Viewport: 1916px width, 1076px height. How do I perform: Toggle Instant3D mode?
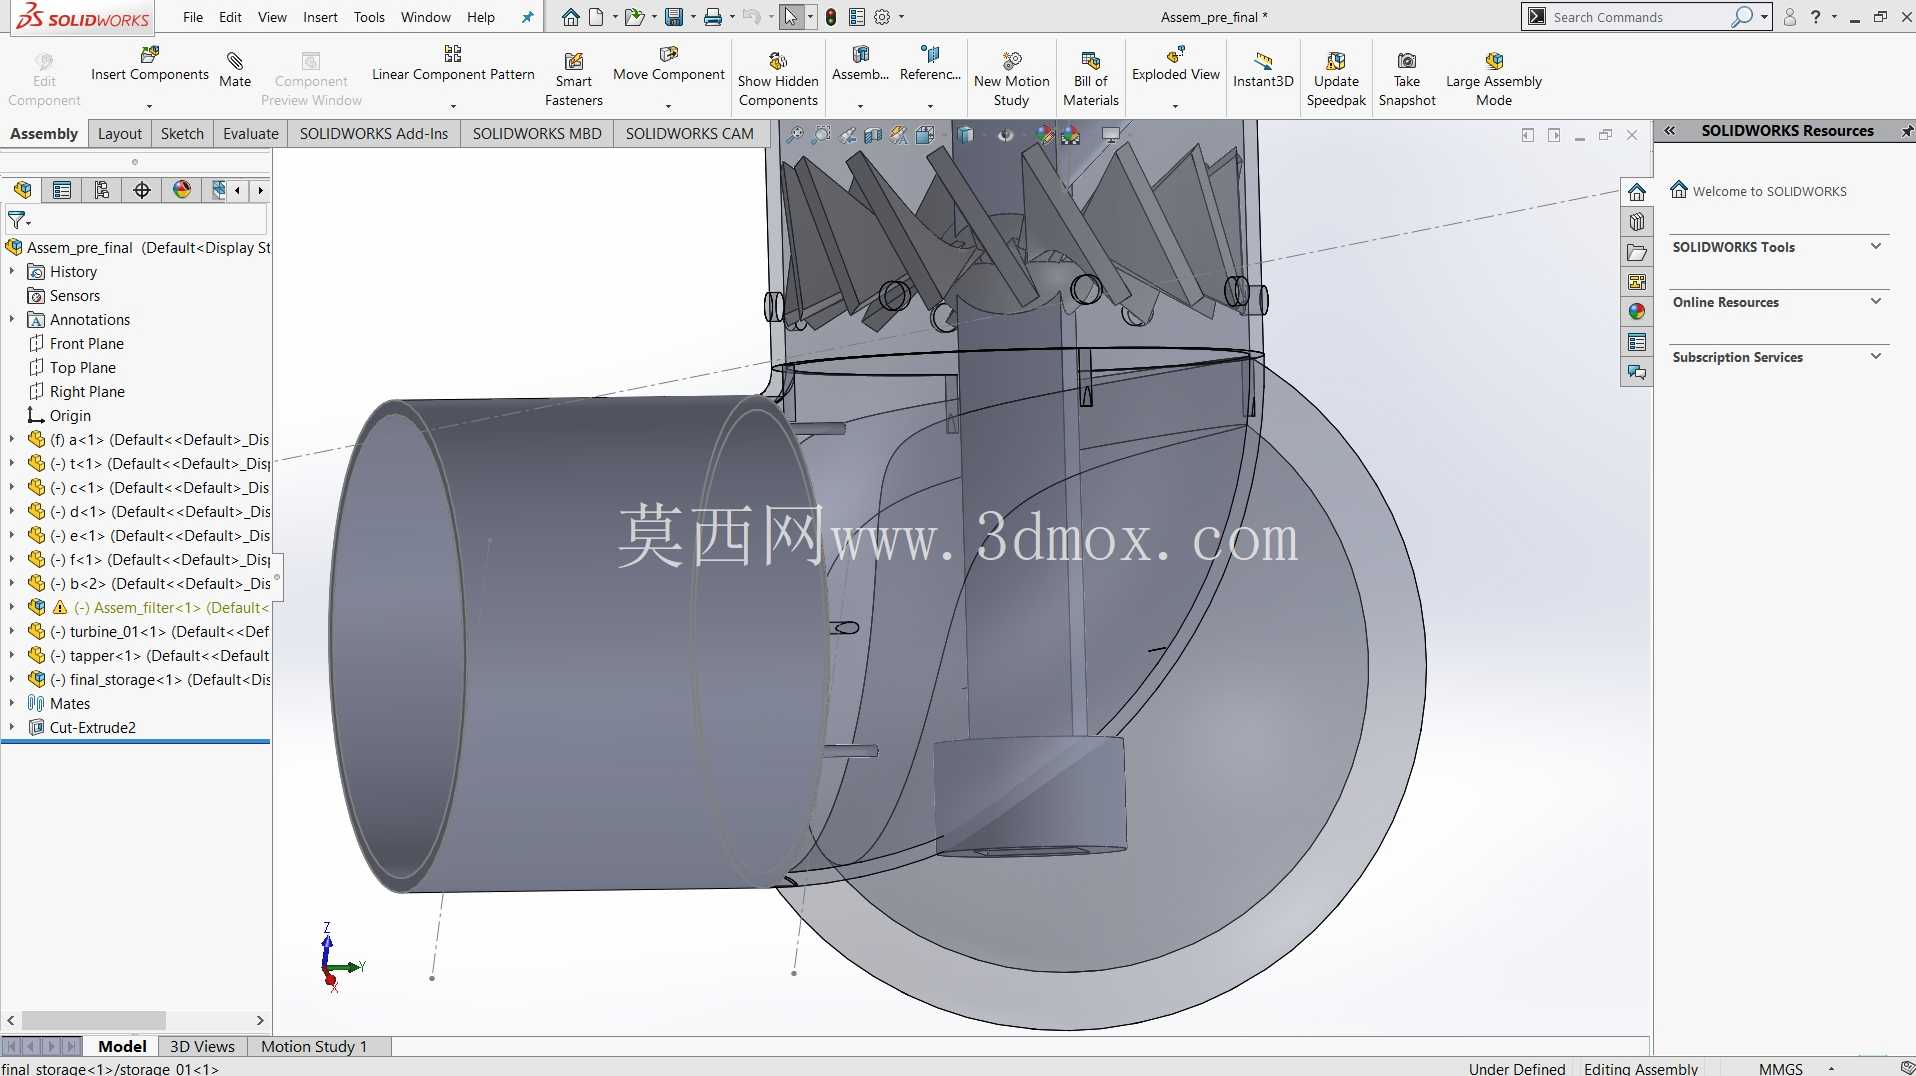coord(1263,70)
